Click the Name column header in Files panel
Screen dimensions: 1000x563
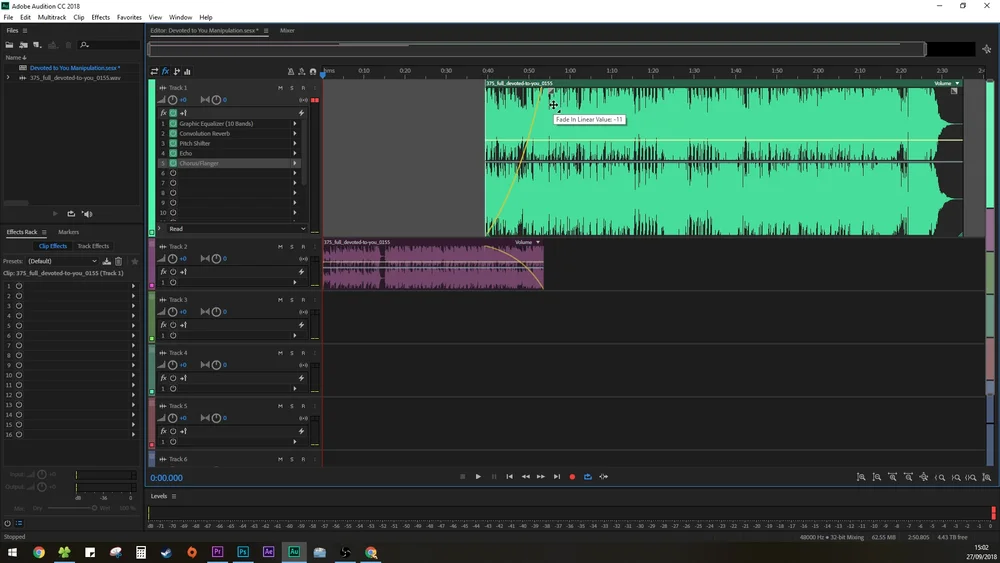point(16,57)
